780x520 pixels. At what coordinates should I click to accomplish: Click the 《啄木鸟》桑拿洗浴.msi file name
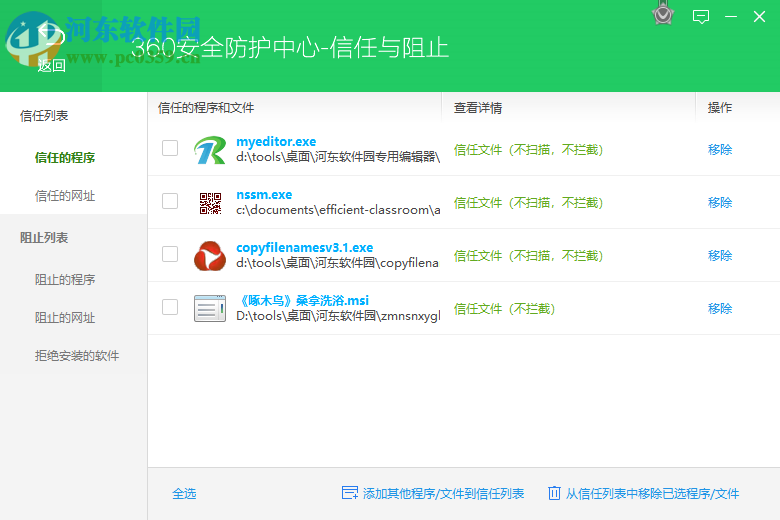pos(303,301)
